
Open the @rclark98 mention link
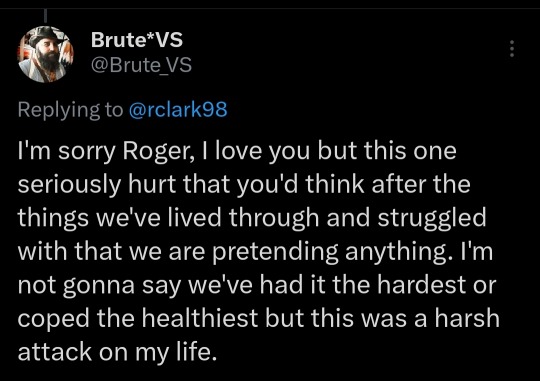pos(178,109)
